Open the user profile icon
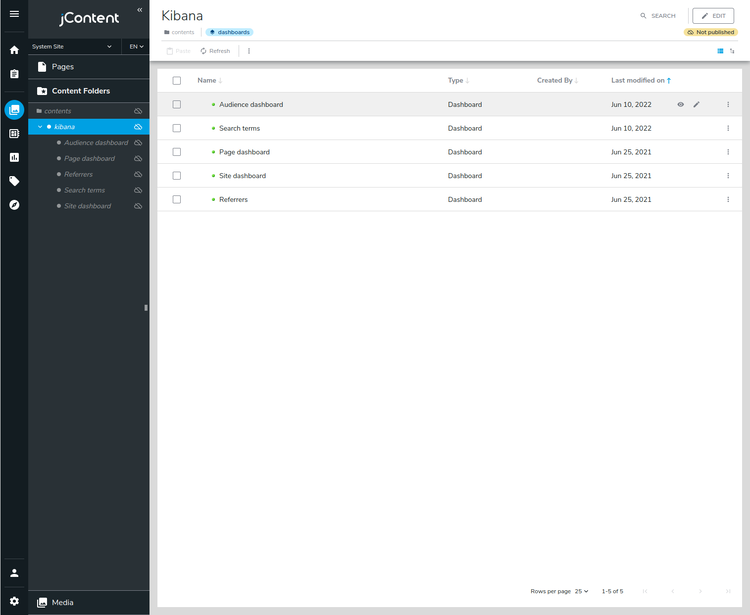The height and width of the screenshot is (615, 750). point(14,573)
